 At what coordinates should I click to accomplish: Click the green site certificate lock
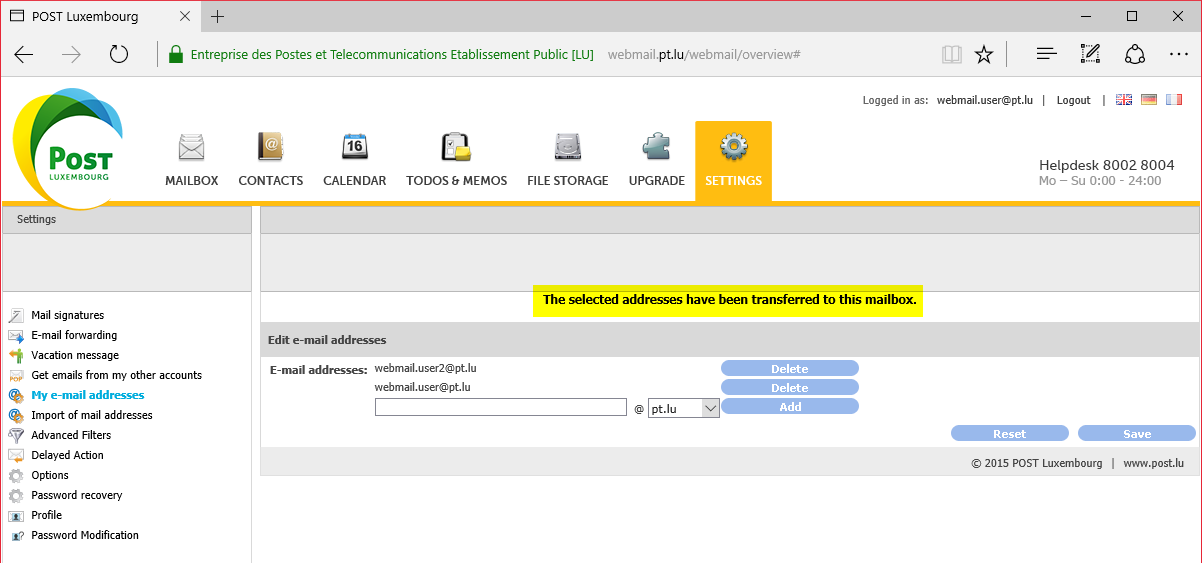pos(176,54)
